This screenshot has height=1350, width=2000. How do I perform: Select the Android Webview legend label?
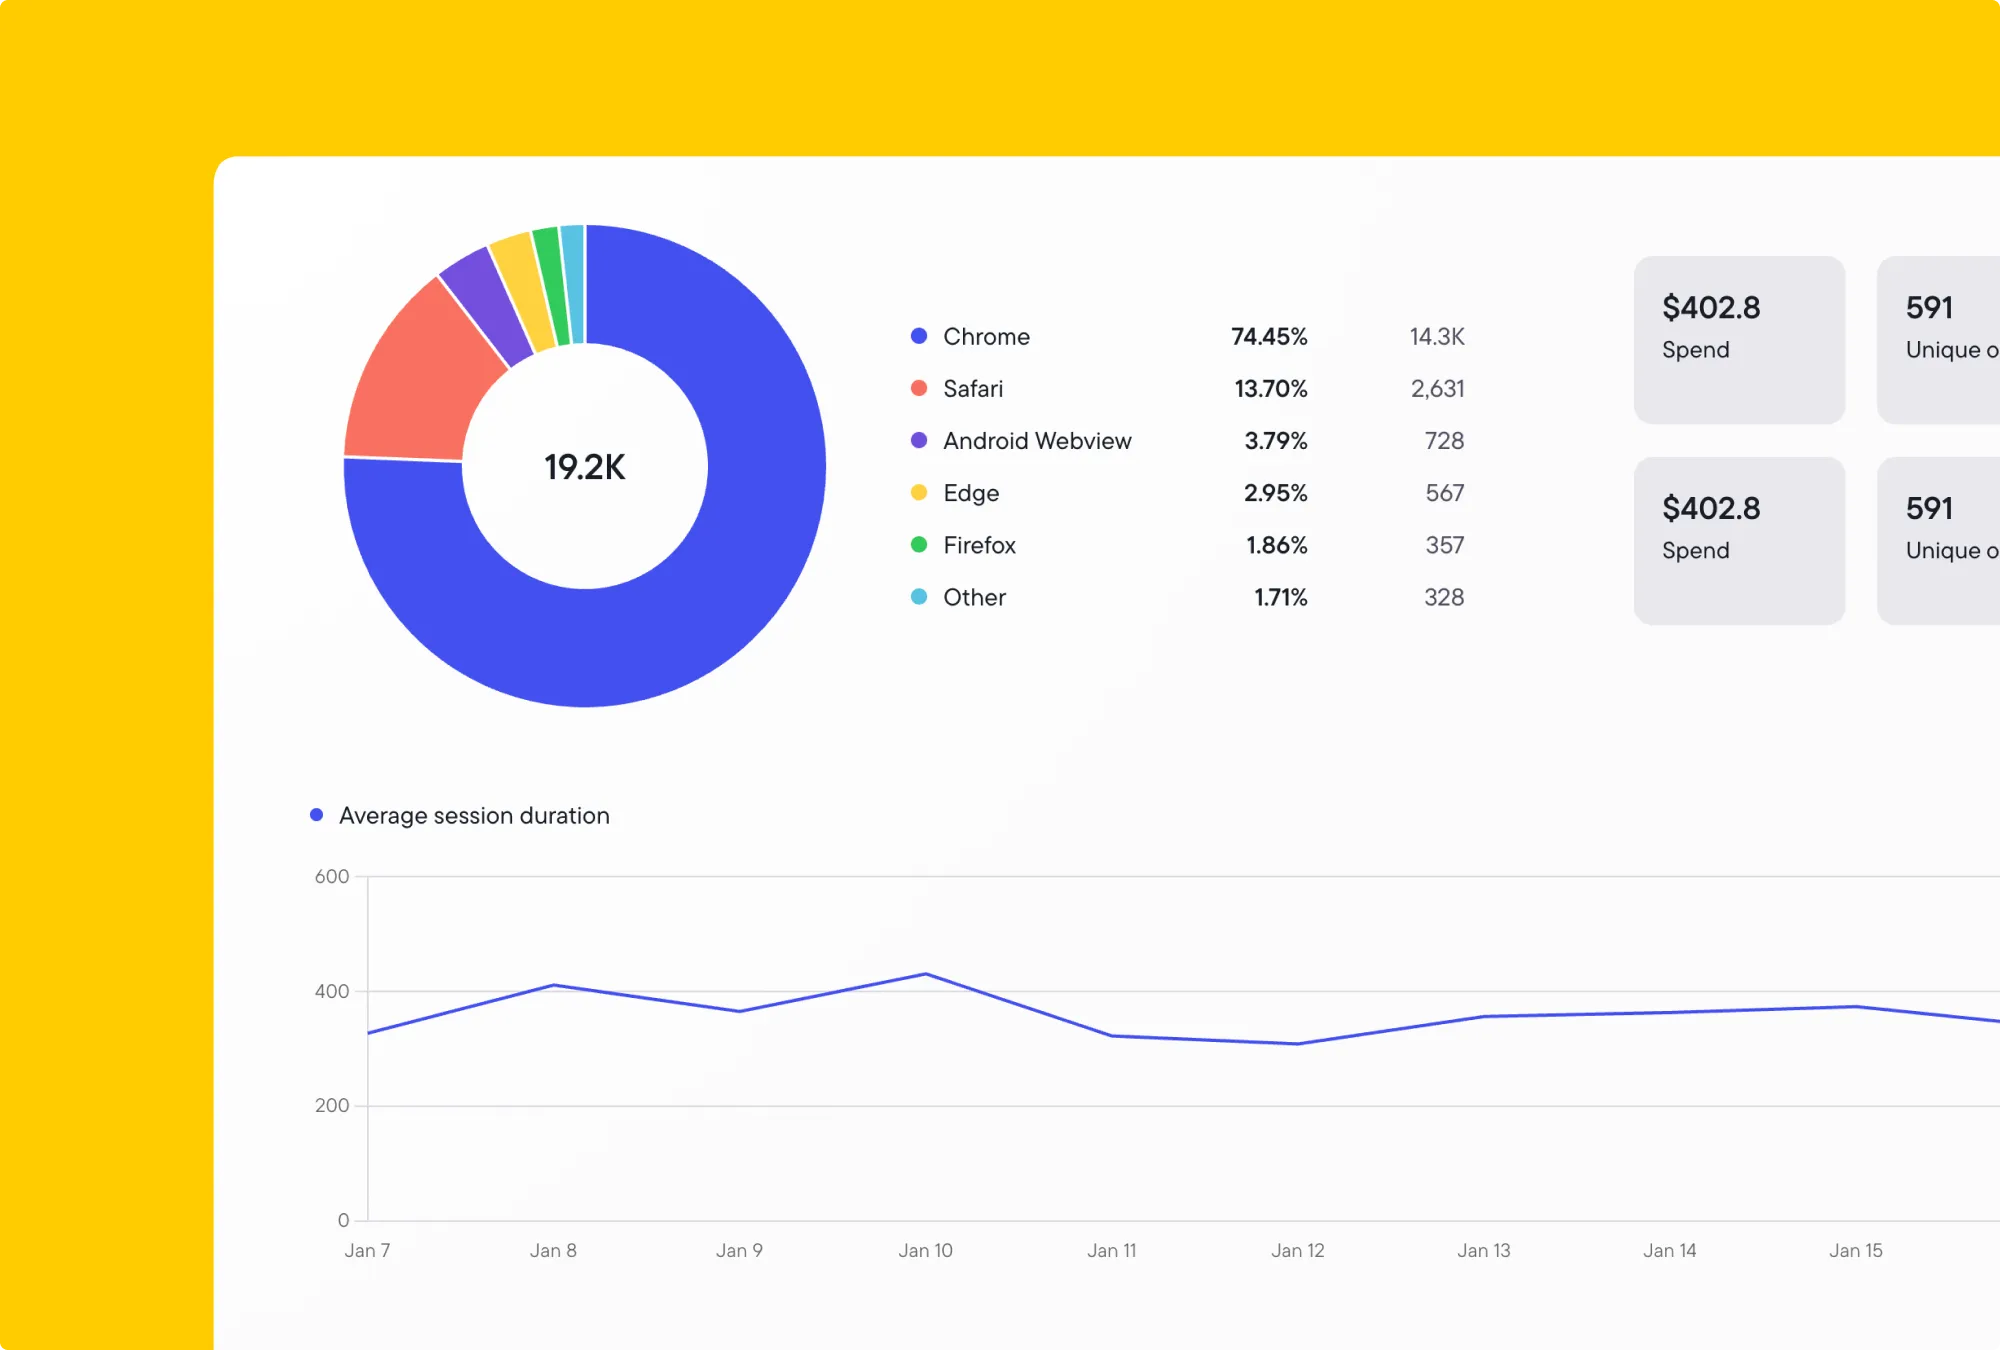pos(1037,440)
